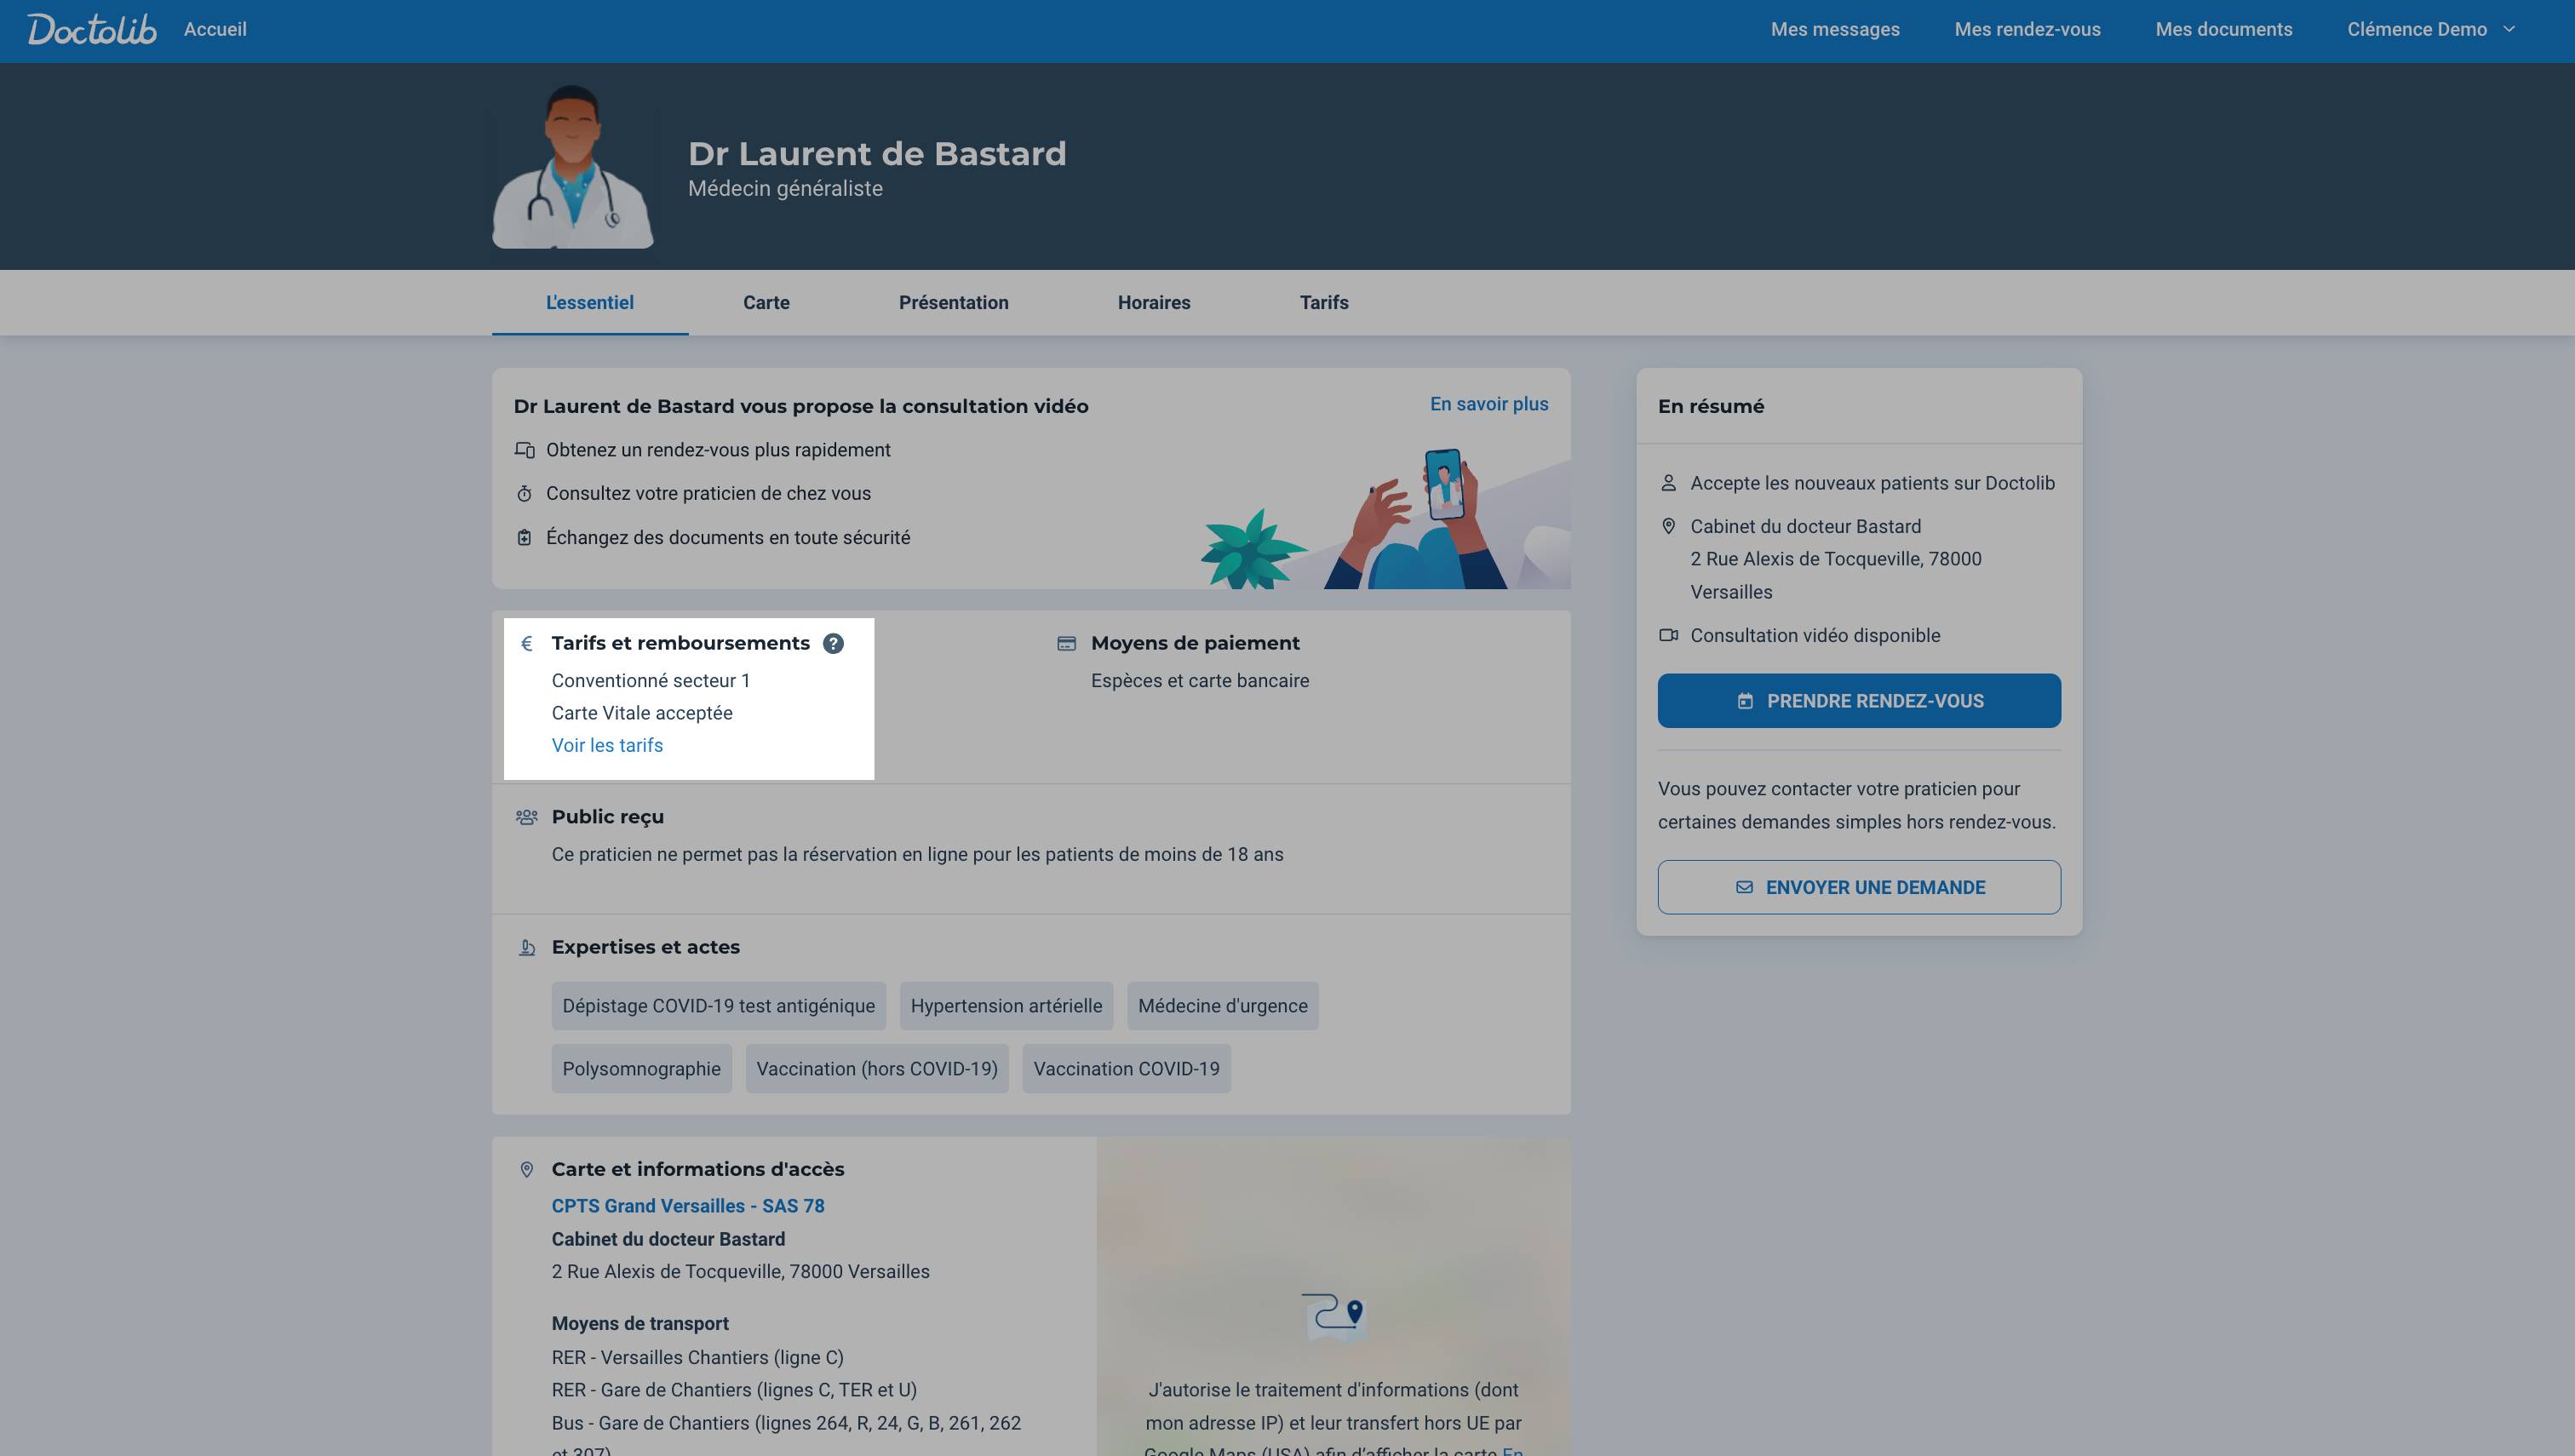Click the PRENDRE RENDEZ-VOUS button
The image size is (2575, 1456).
coord(1859,701)
